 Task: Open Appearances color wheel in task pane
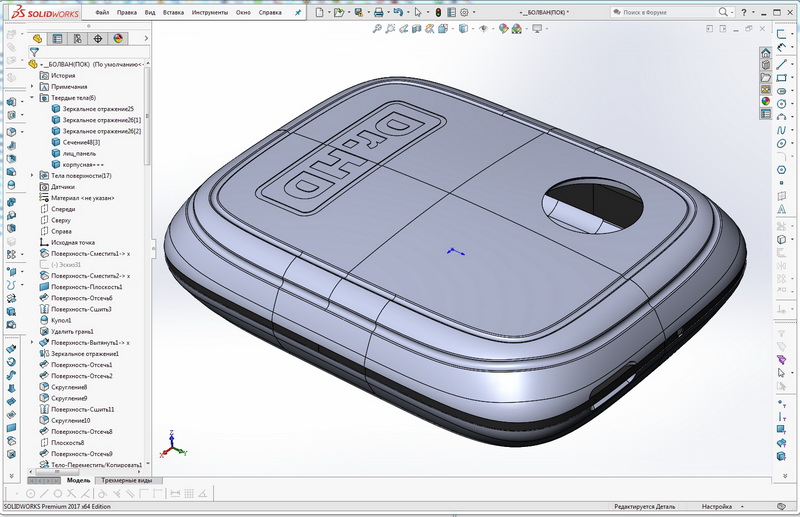[765, 102]
